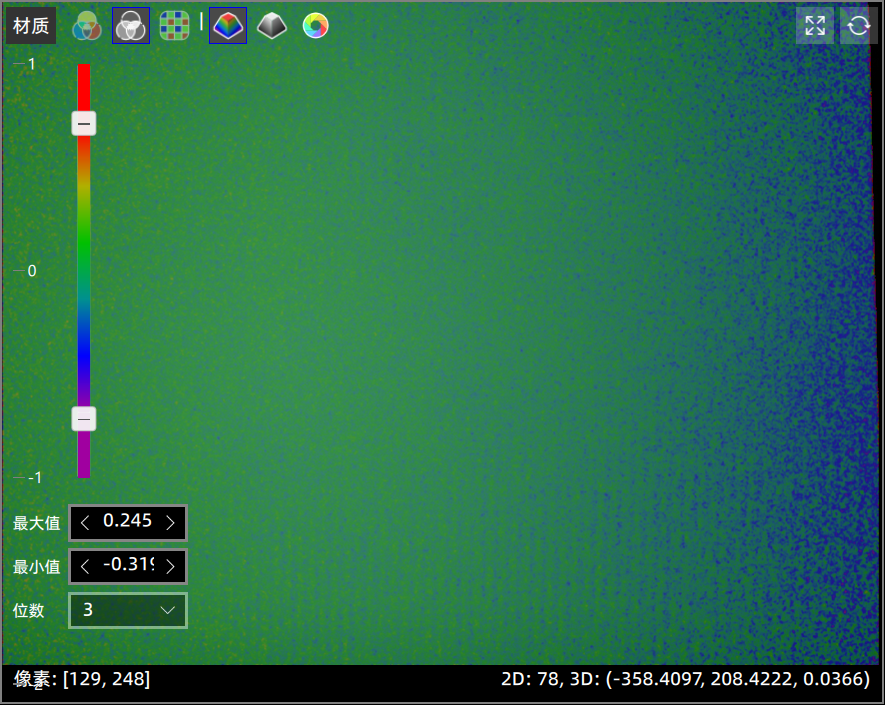Click the rainbow color scale bar
This screenshot has height=705, width=885.
(x=84, y=270)
